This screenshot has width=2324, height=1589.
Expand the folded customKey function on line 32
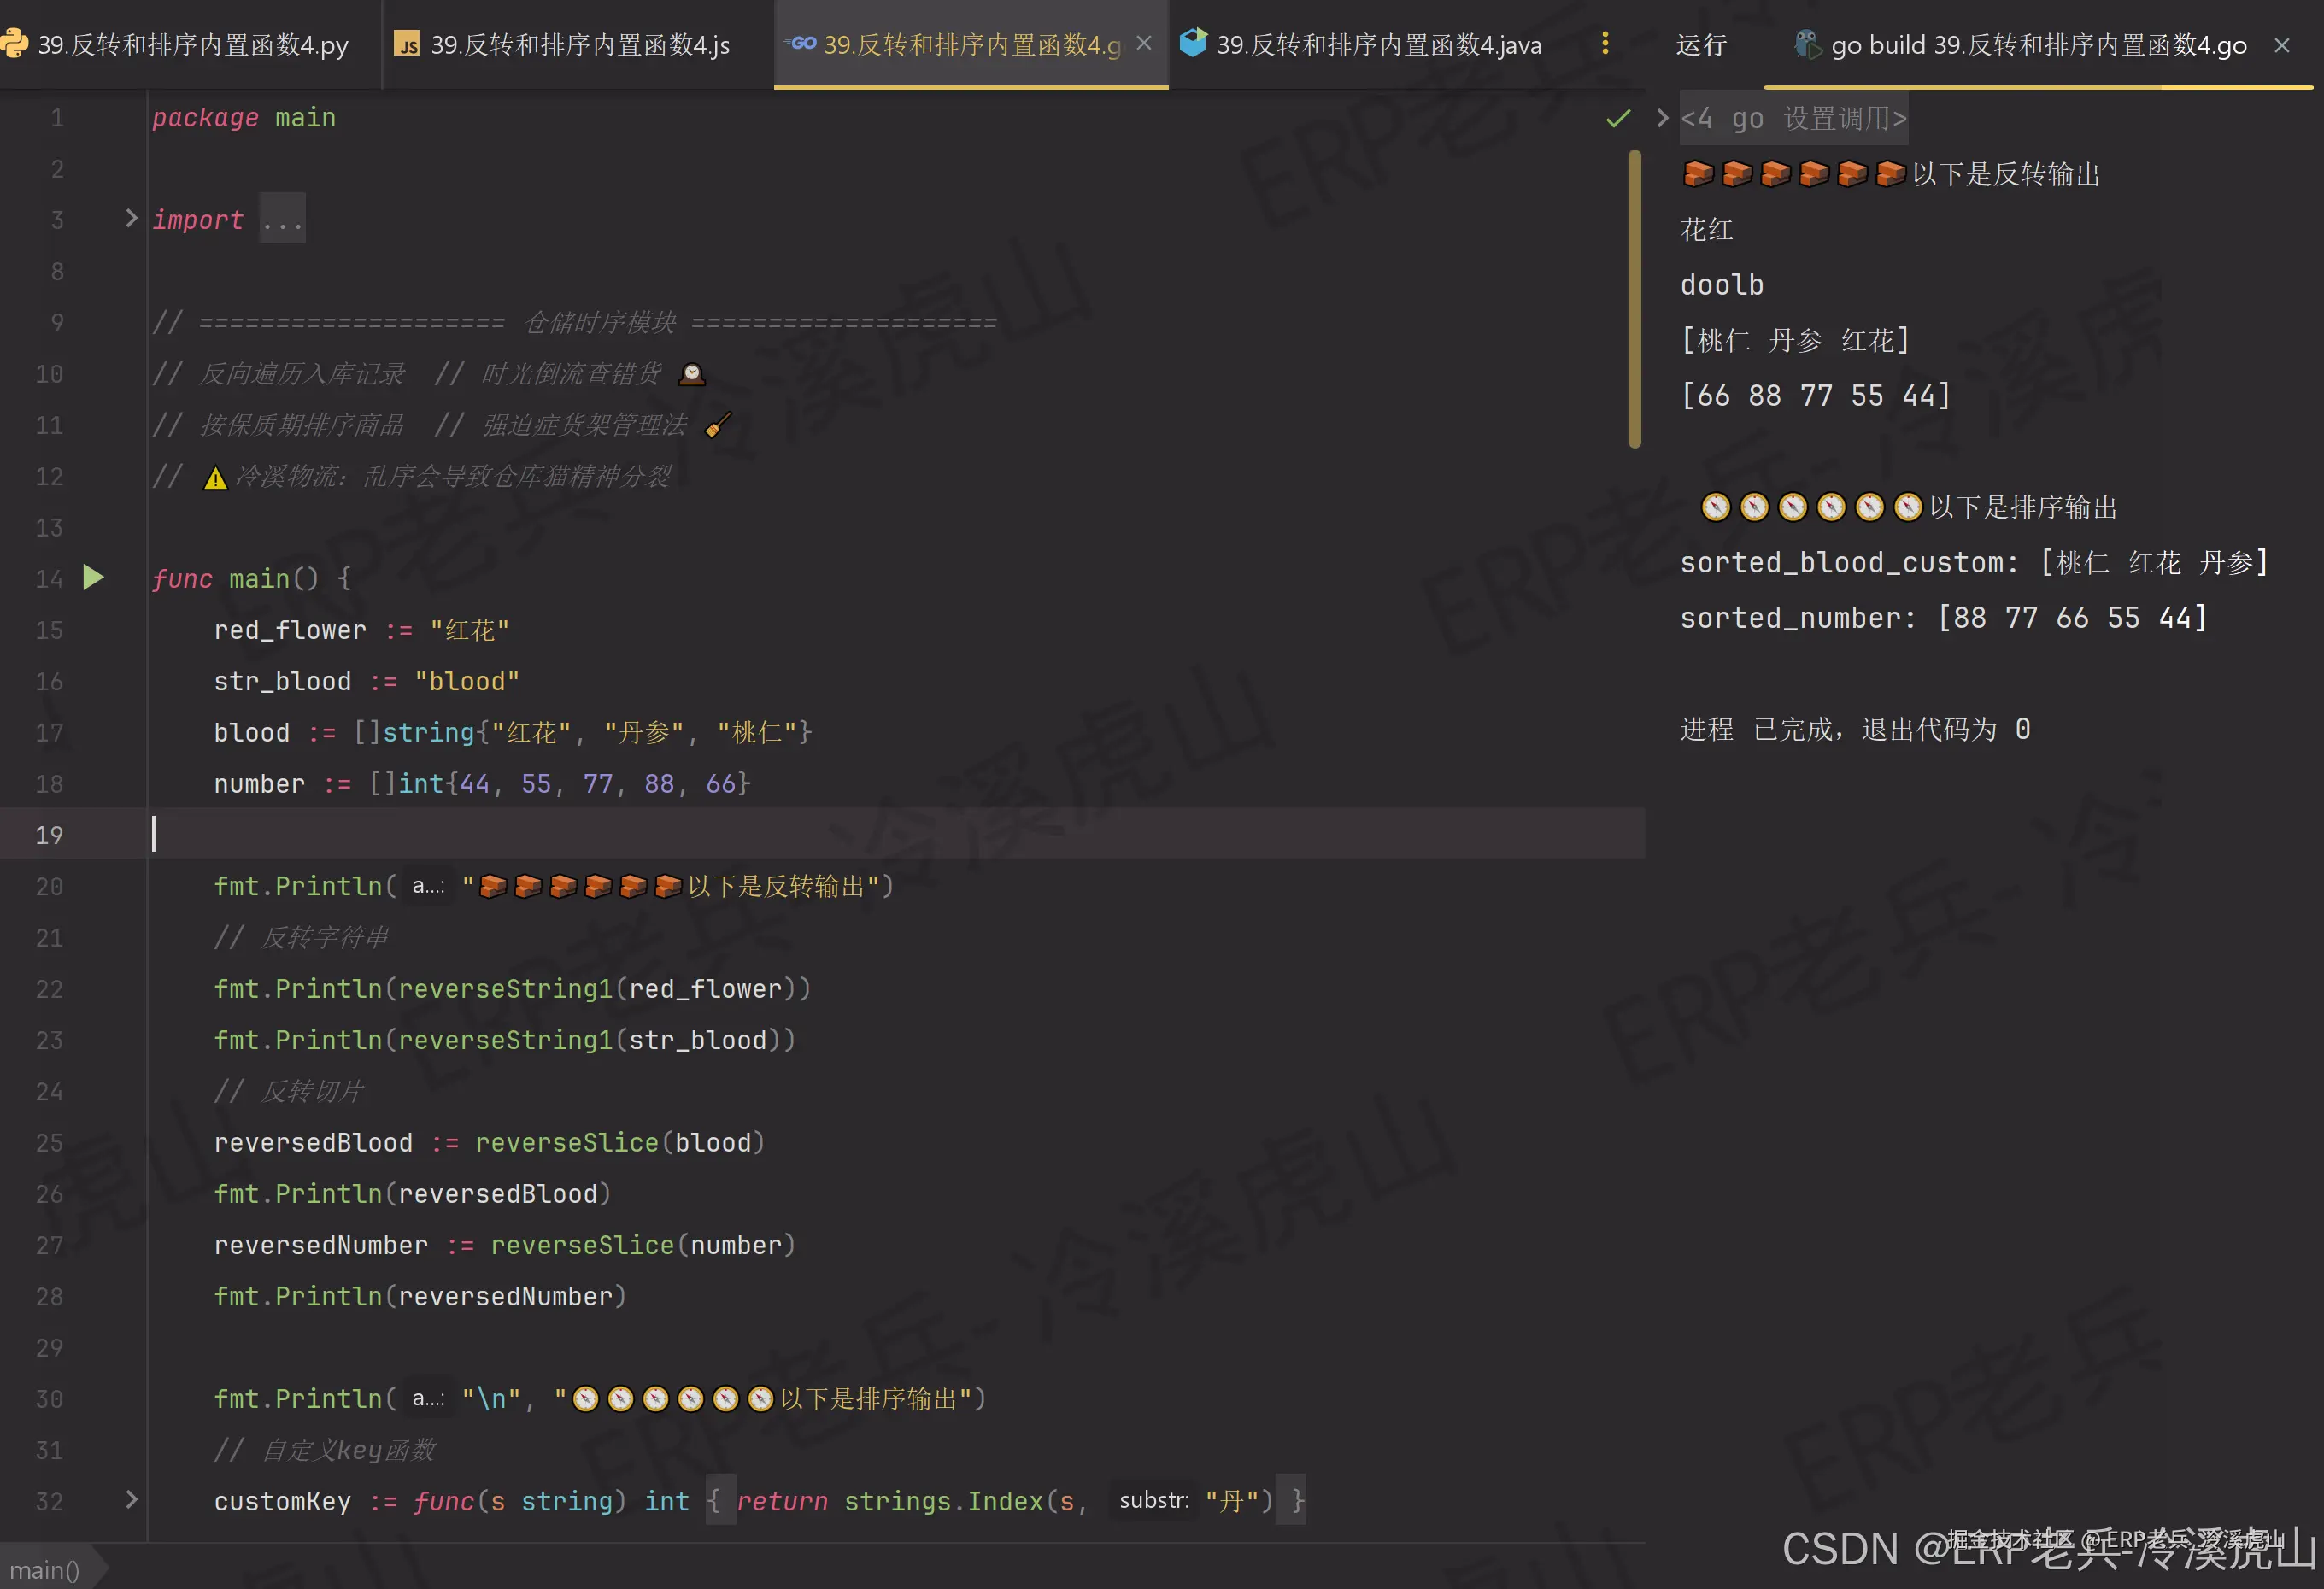click(131, 1499)
